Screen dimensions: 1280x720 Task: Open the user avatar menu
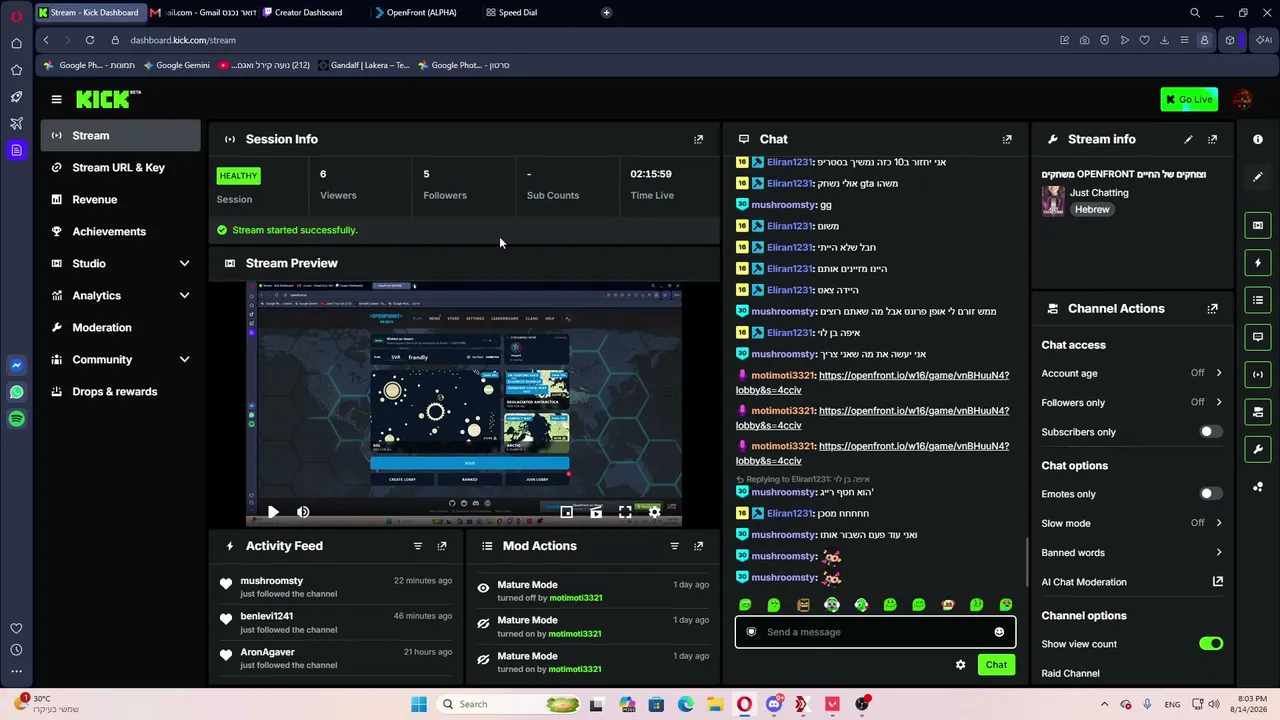click(1242, 99)
